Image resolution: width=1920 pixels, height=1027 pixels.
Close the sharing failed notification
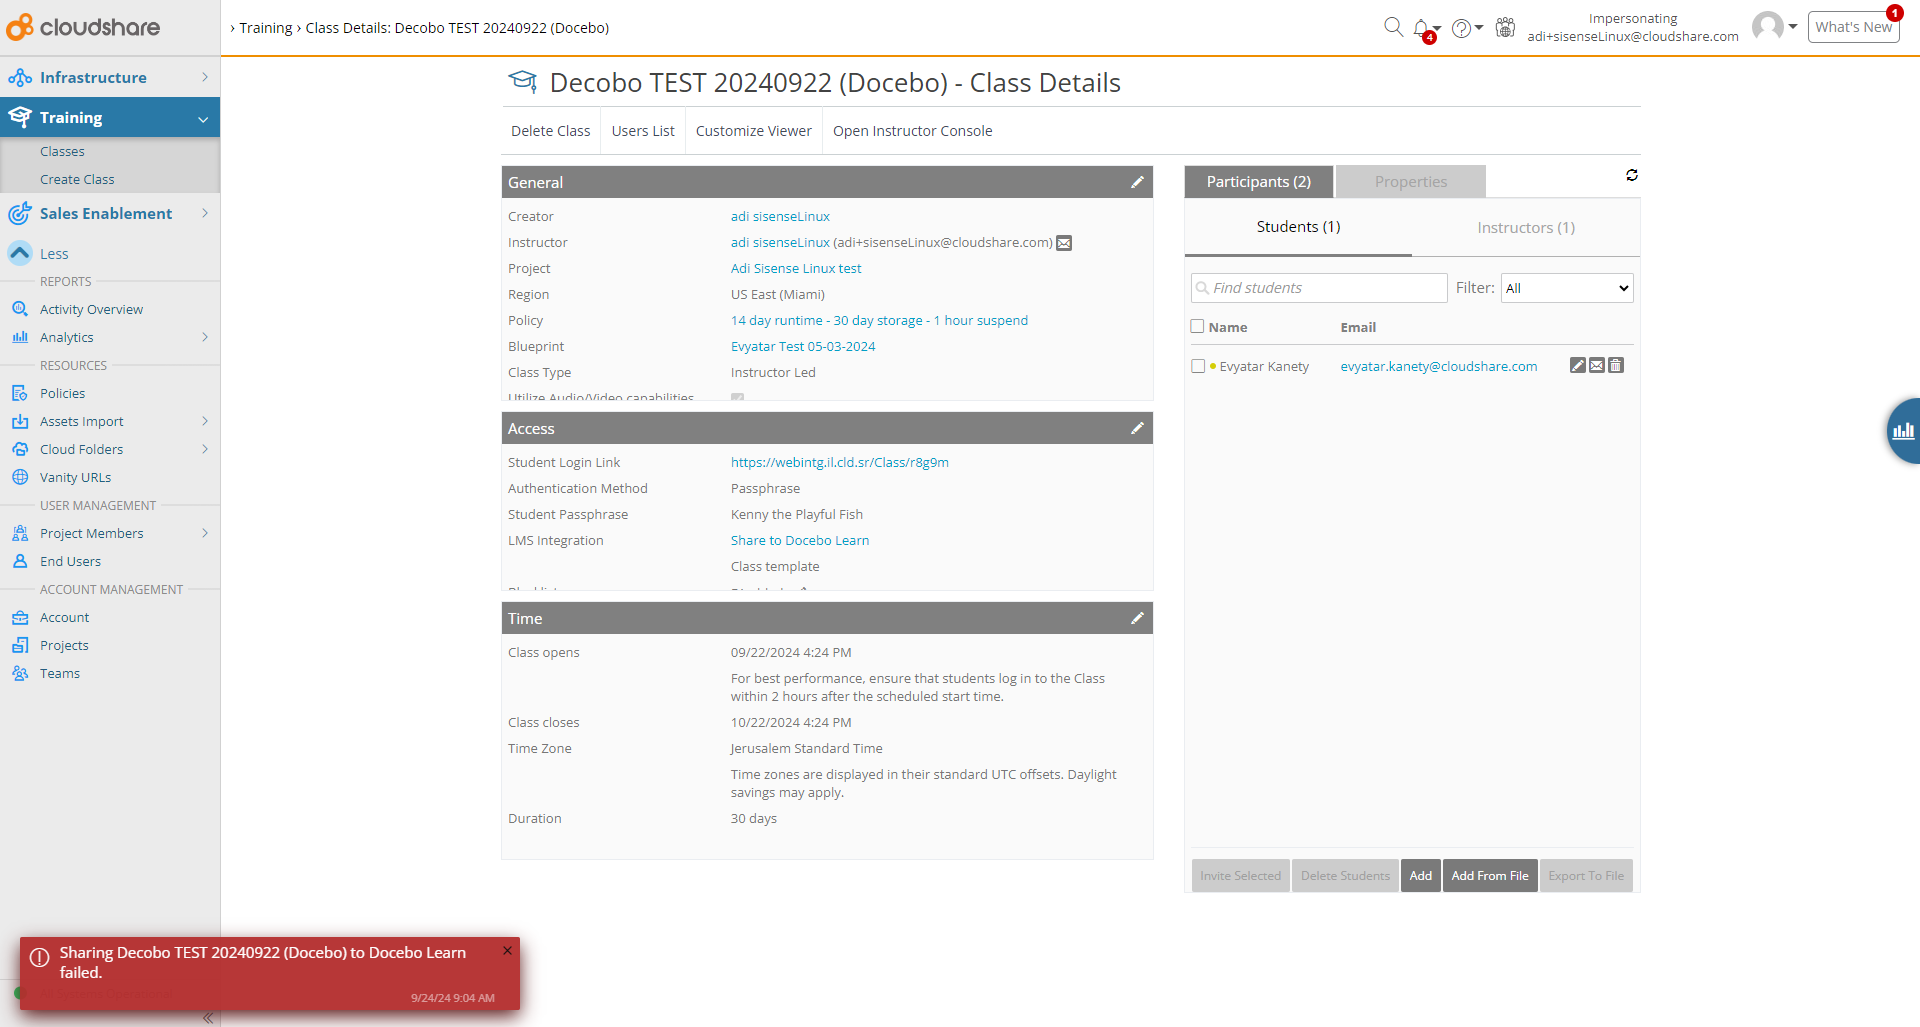pos(507,951)
